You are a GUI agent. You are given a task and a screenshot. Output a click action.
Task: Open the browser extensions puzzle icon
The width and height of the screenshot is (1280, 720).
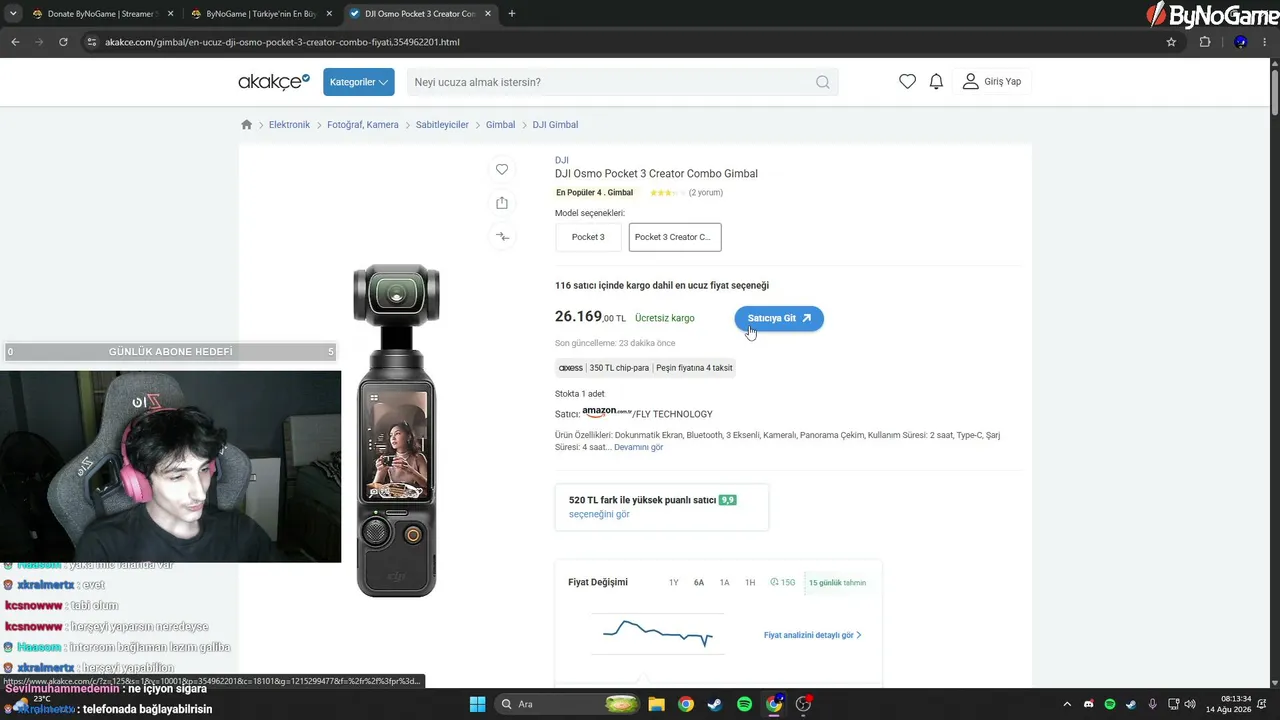point(1205,42)
